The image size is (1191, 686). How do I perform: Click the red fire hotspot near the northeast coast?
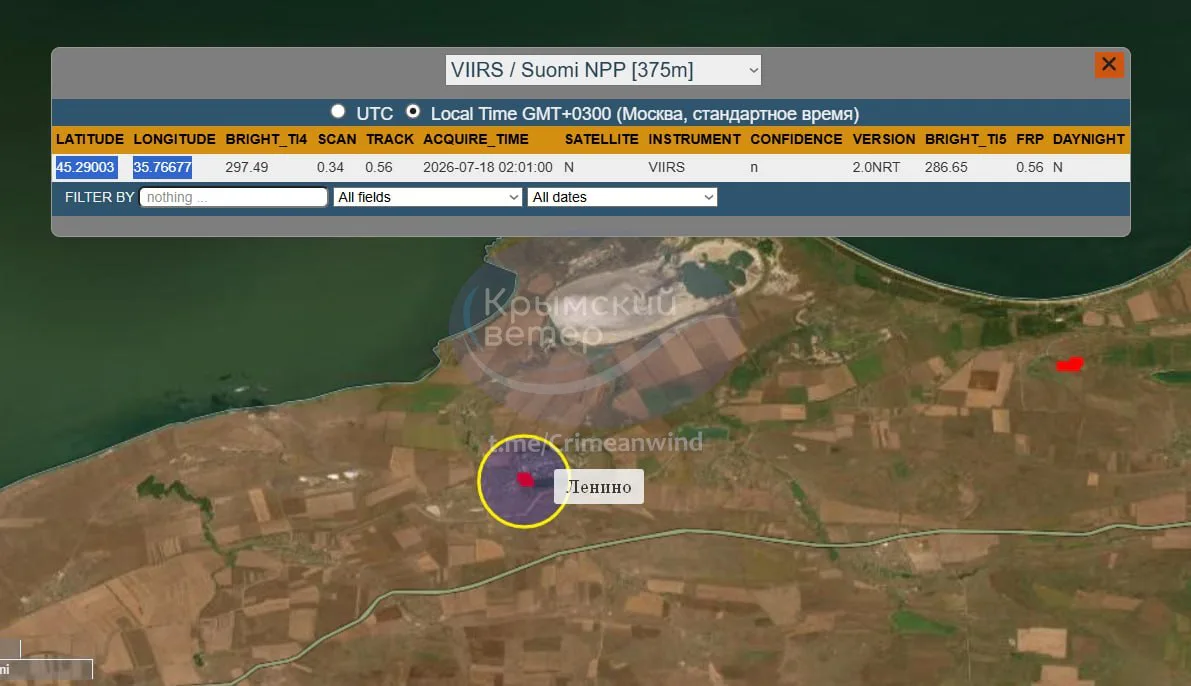pos(1069,365)
